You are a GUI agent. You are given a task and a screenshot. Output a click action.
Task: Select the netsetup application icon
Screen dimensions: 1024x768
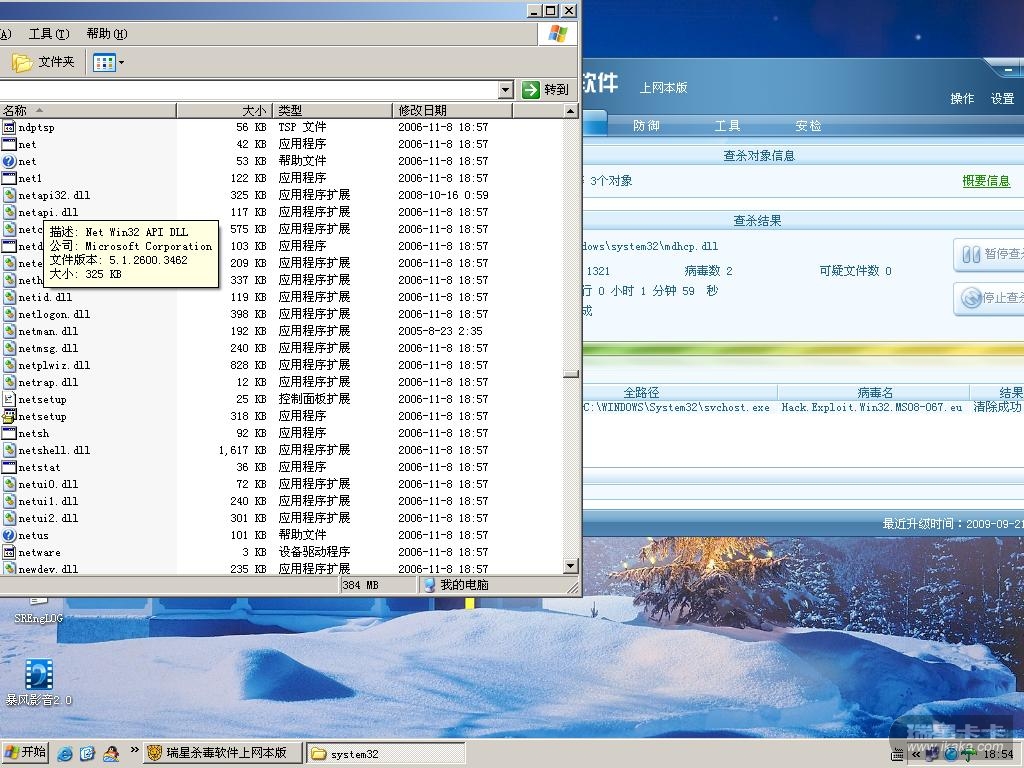click(x=9, y=416)
